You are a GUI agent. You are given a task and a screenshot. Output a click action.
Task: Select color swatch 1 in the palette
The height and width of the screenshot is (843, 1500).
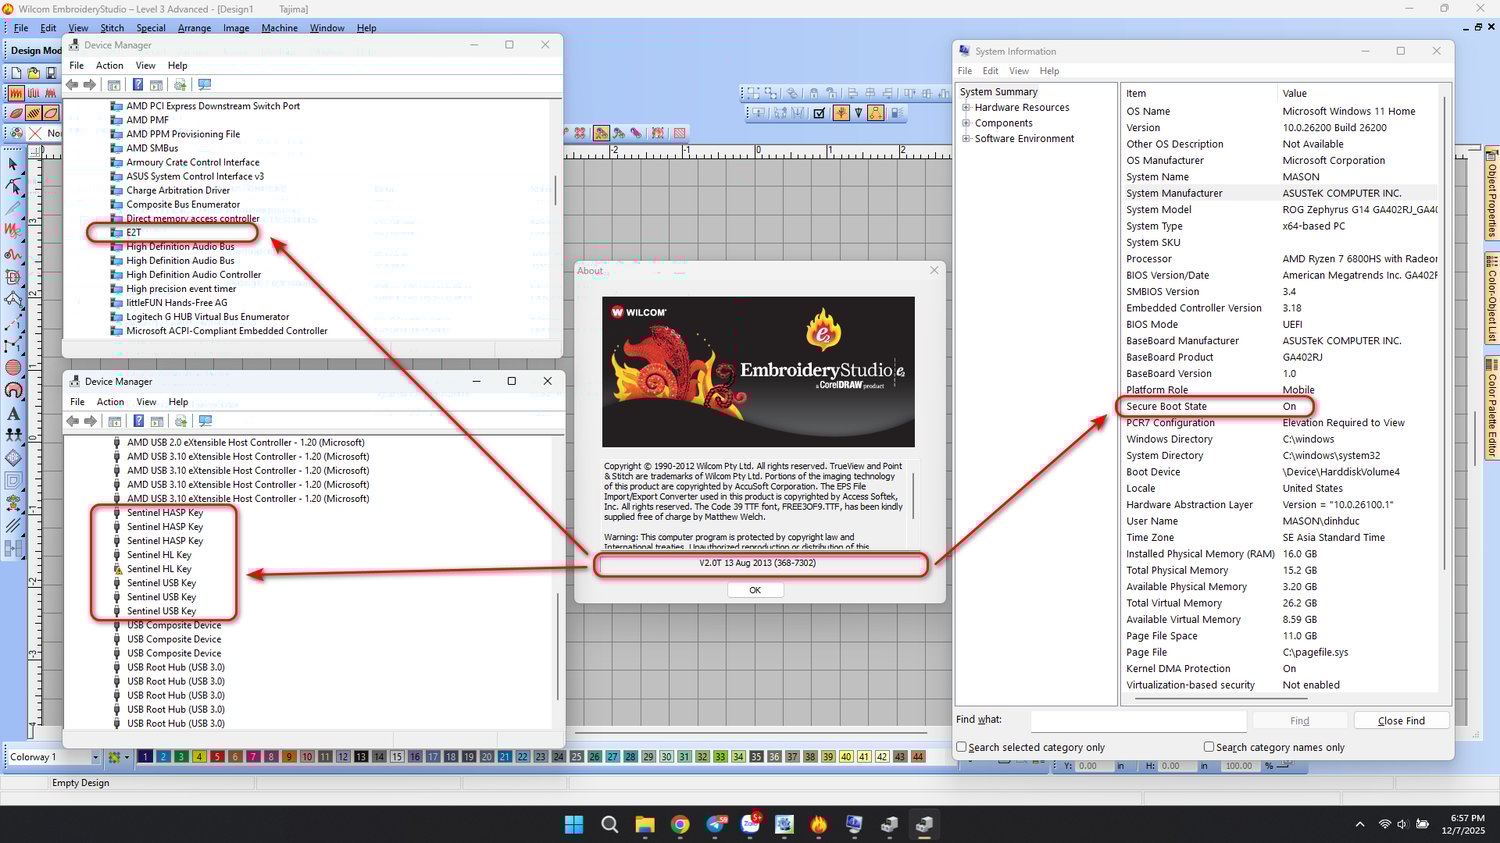tap(145, 757)
